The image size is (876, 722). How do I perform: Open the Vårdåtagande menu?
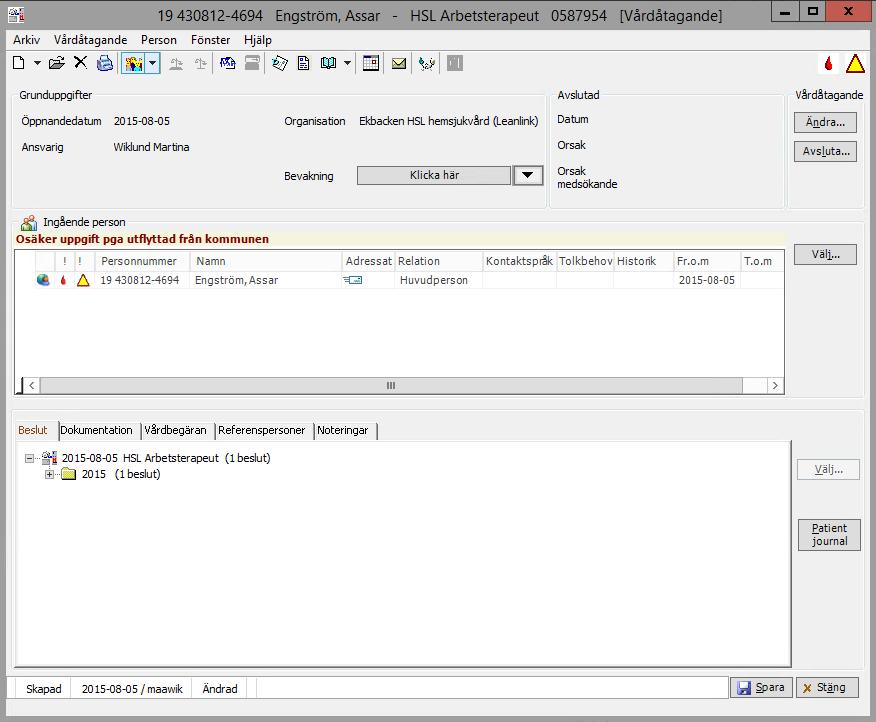(x=91, y=40)
